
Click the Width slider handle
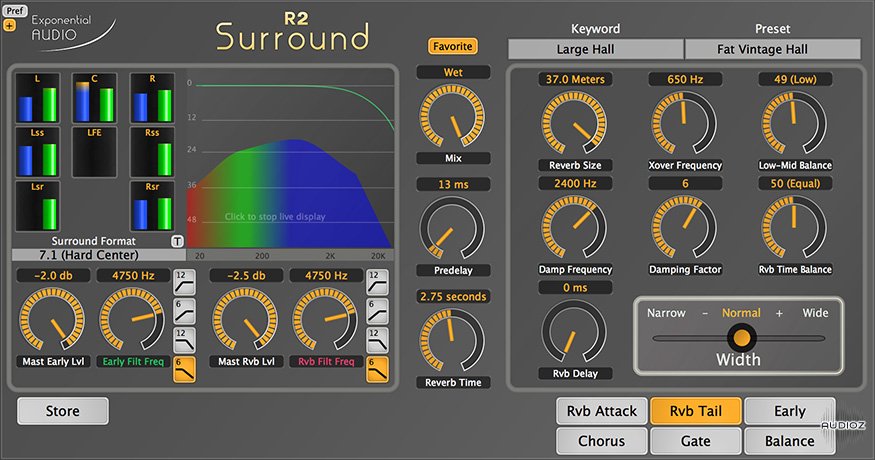[x=742, y=338]
